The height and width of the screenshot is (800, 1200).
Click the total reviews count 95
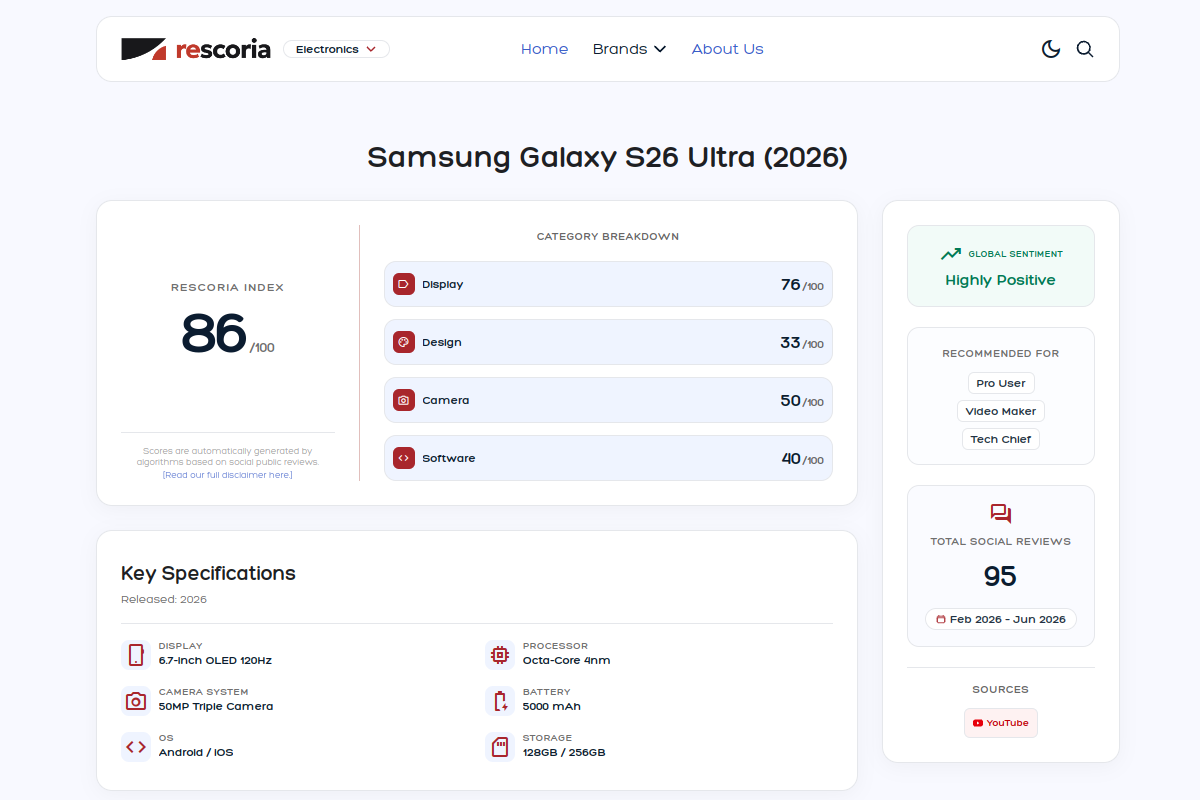pos(1000,576)
